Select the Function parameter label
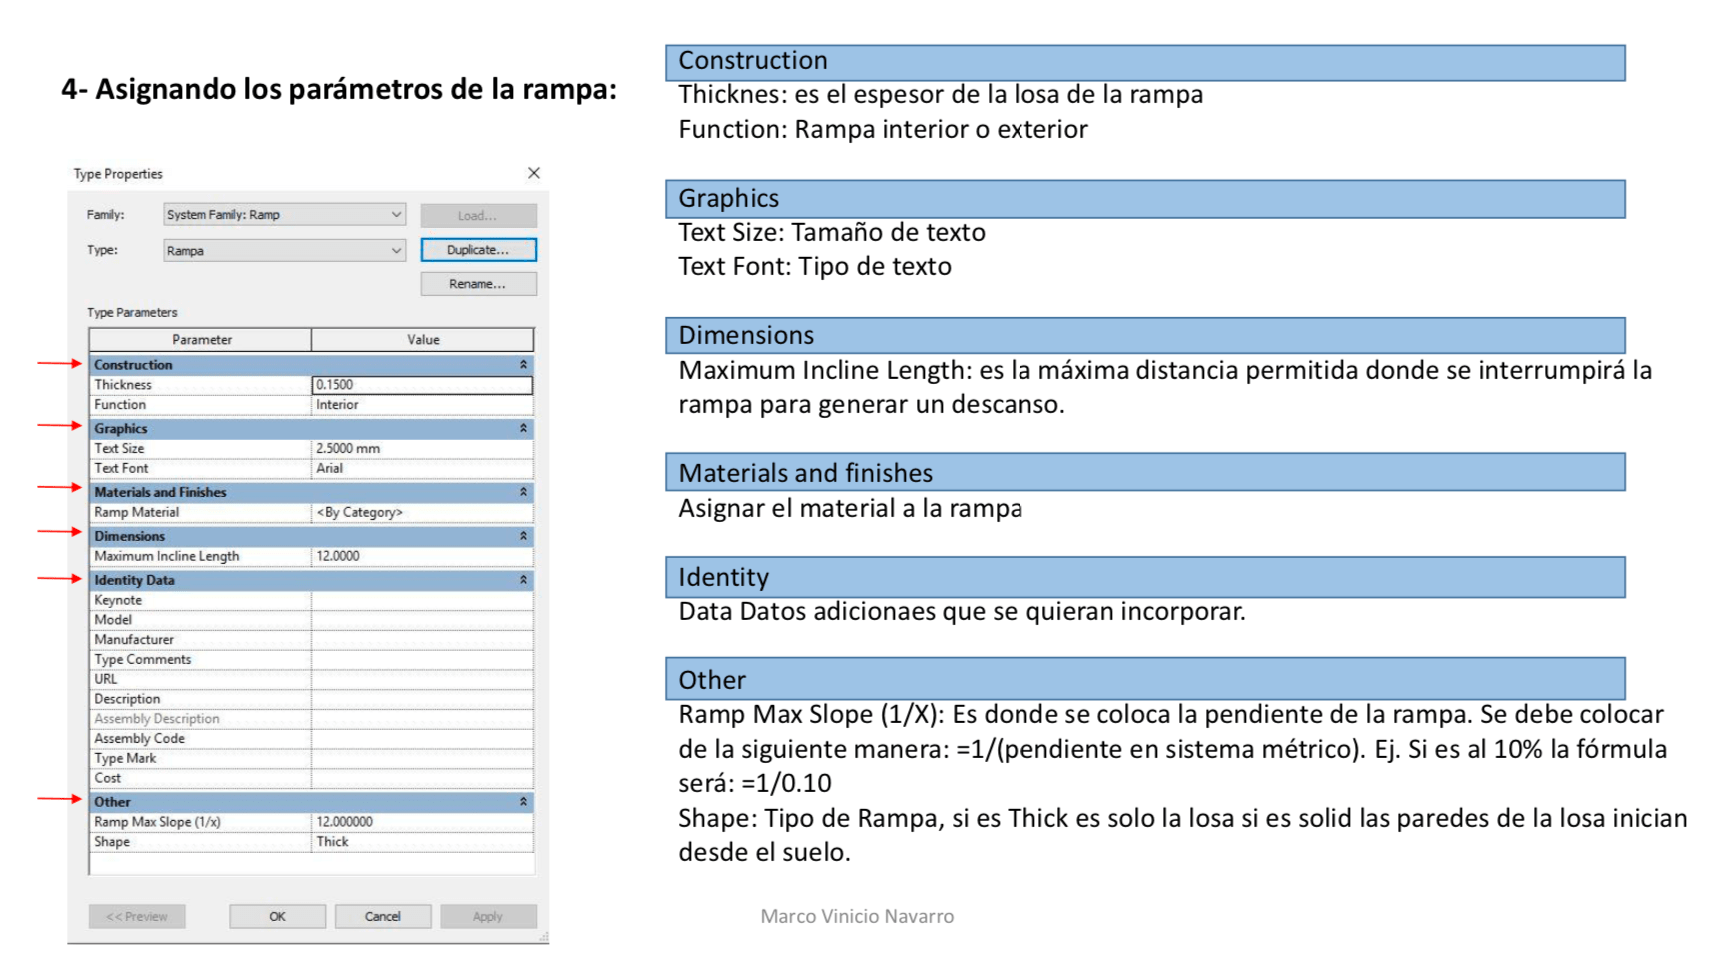 point(120,405)
